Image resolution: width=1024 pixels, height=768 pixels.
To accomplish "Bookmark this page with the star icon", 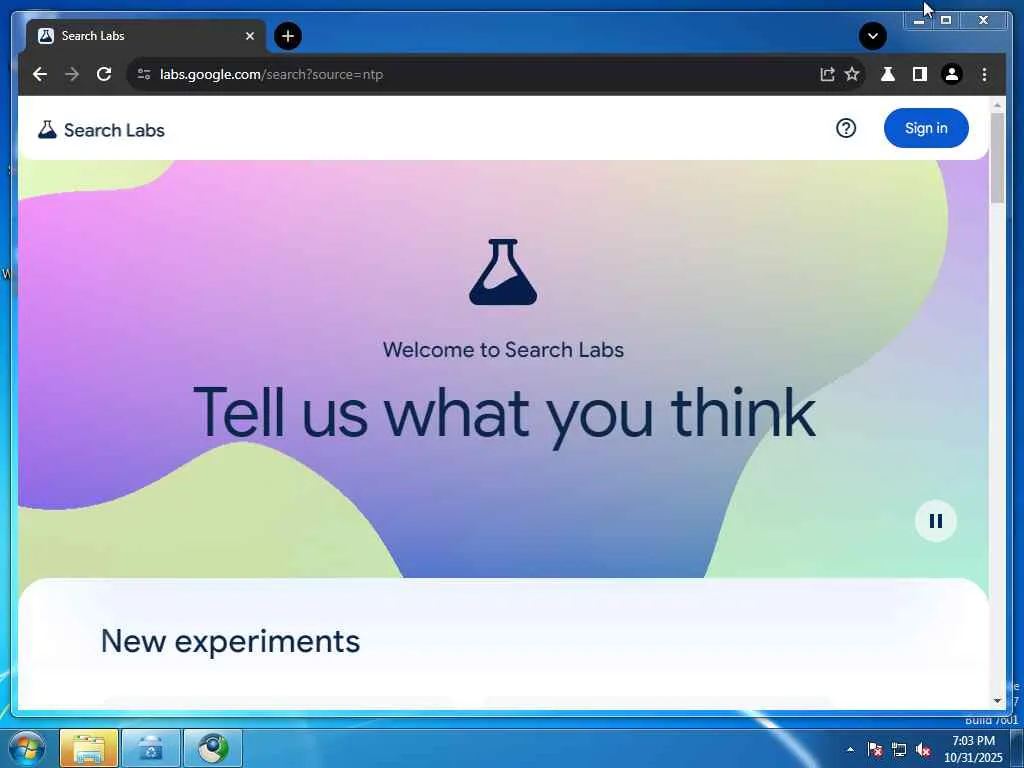I will tap(852, 74).
